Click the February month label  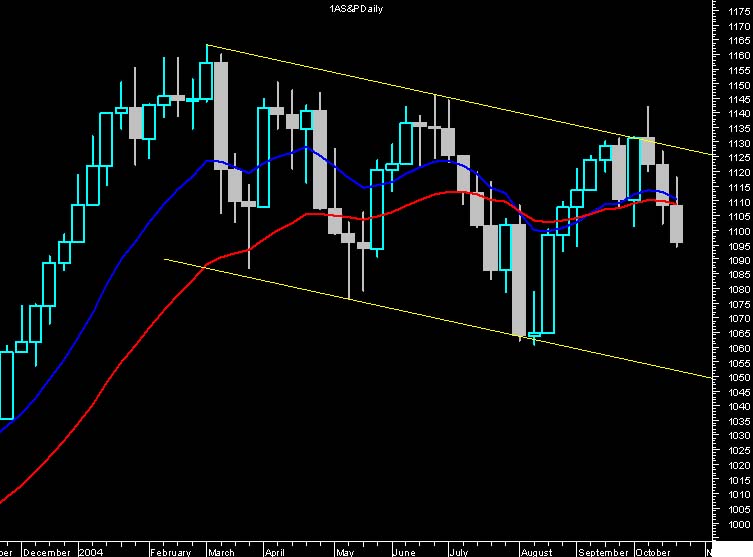coord(171,552)
